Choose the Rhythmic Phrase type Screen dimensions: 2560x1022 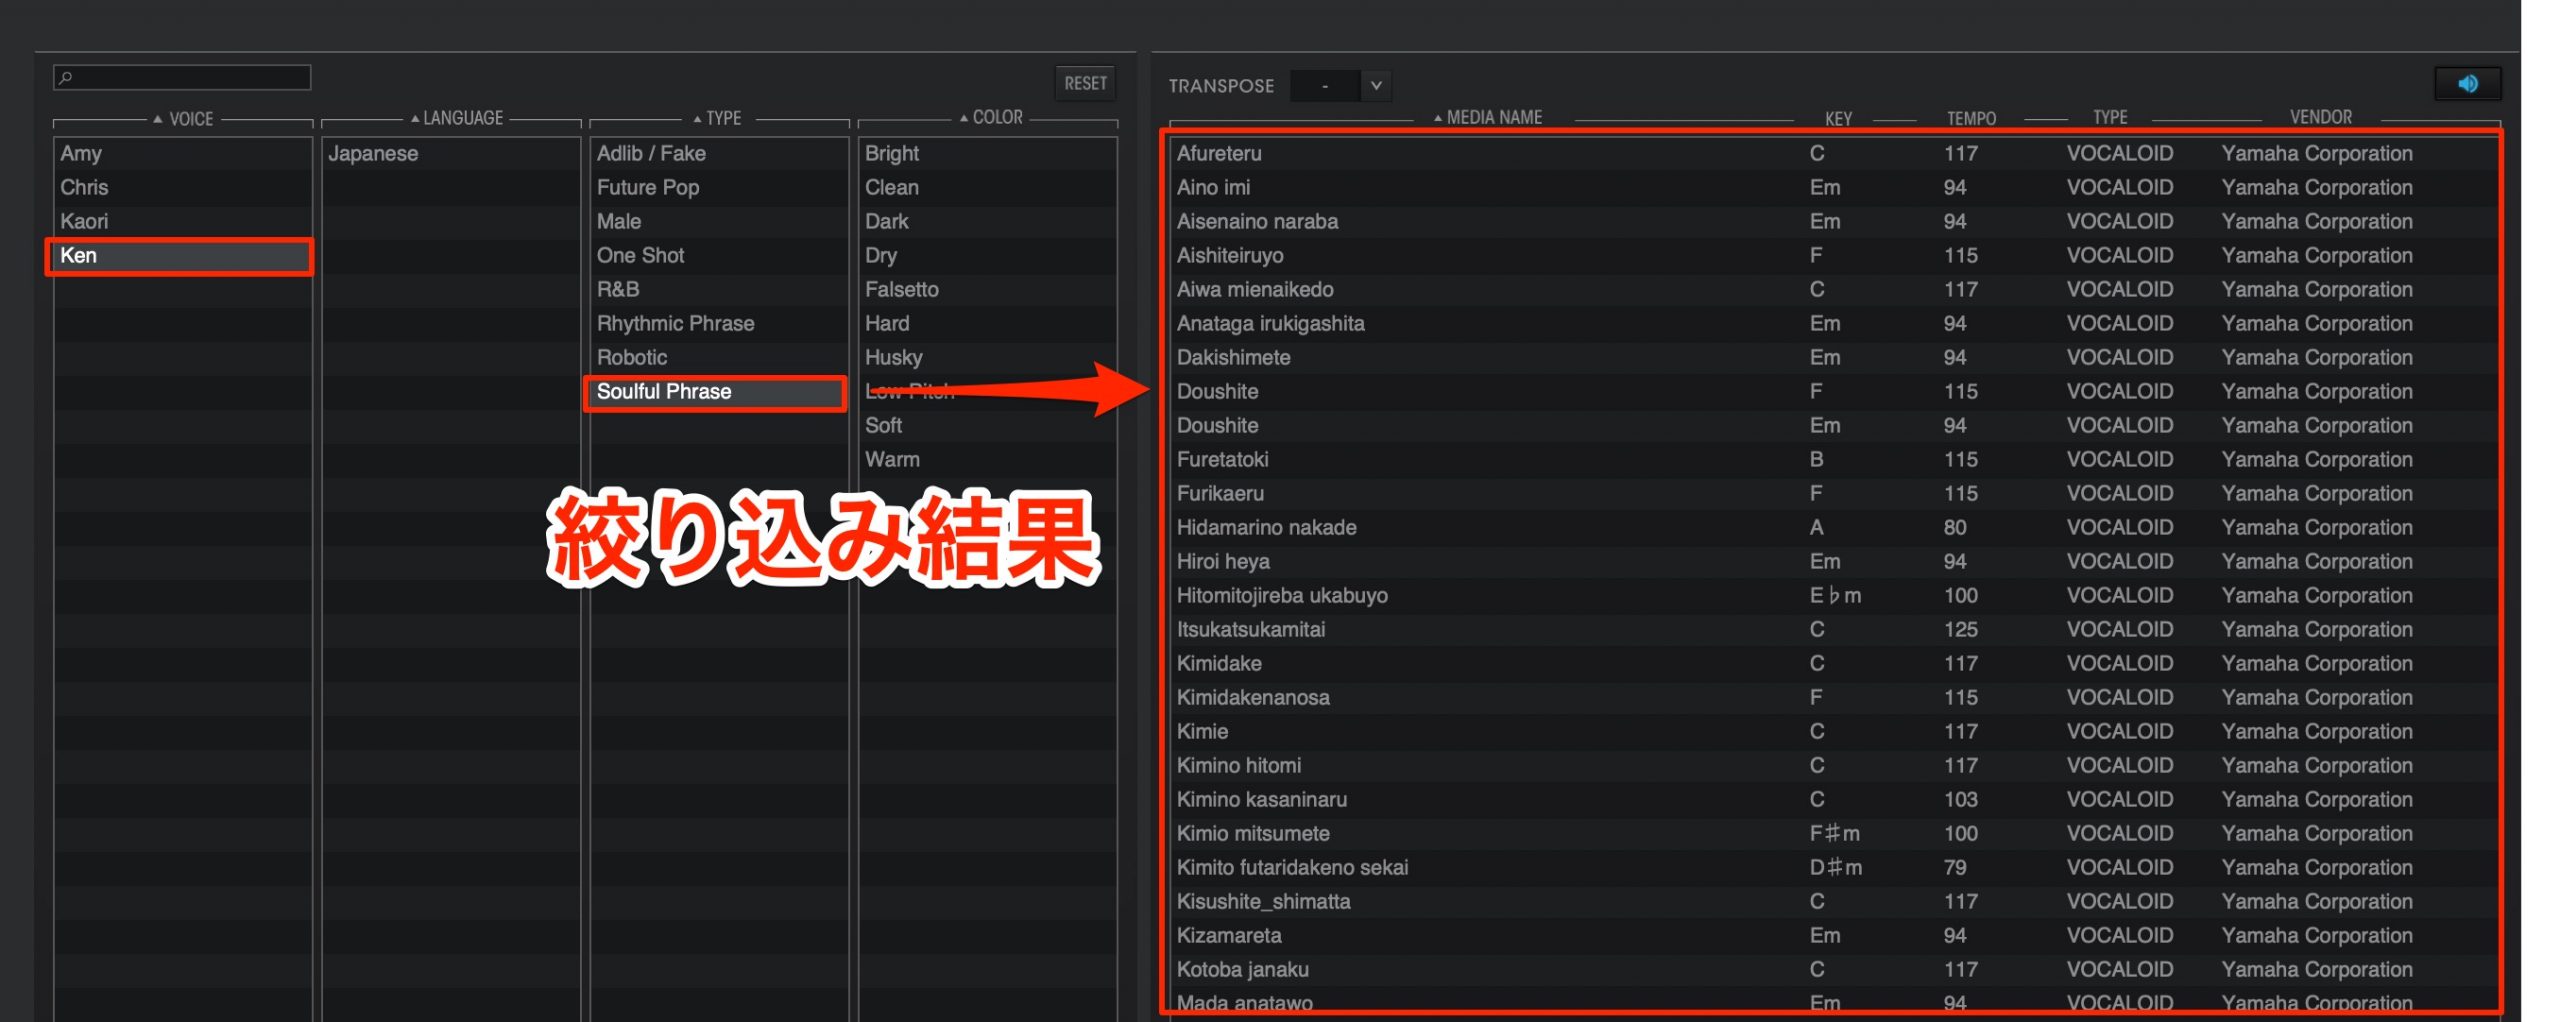tap(719, 323)
